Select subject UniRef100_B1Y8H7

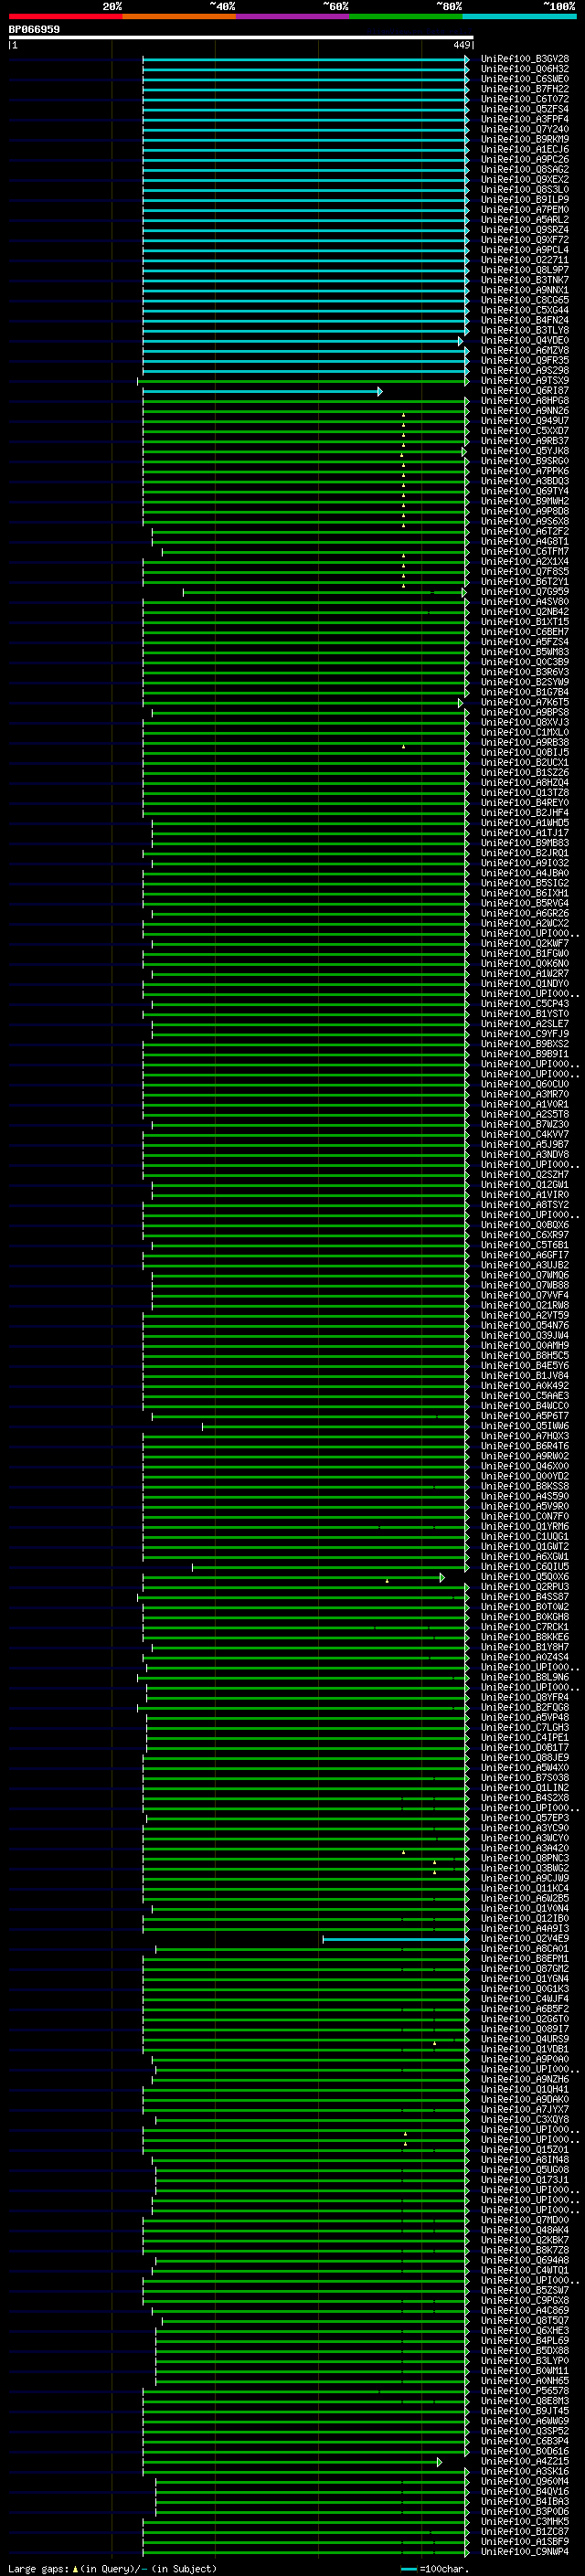pos(524,1647)
